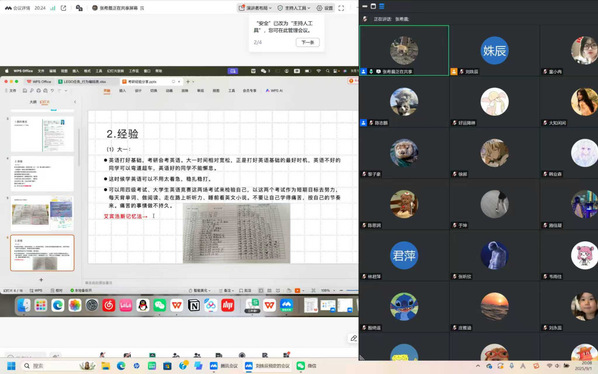Switch participant panel to list layout icon
Image resolution: width=598 pixels, height=374 pixels.
coord(382,6)
